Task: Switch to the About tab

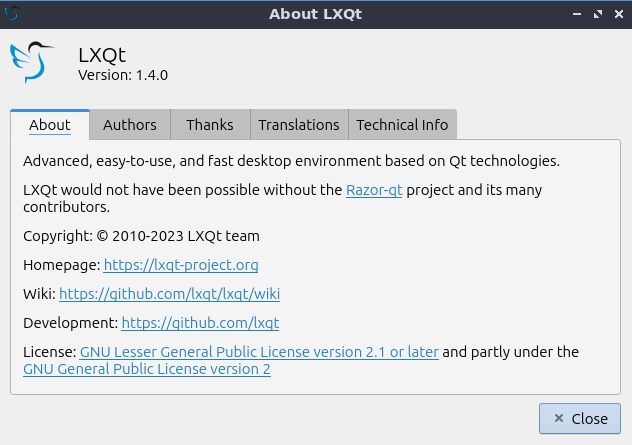Action: click(50, 125)
